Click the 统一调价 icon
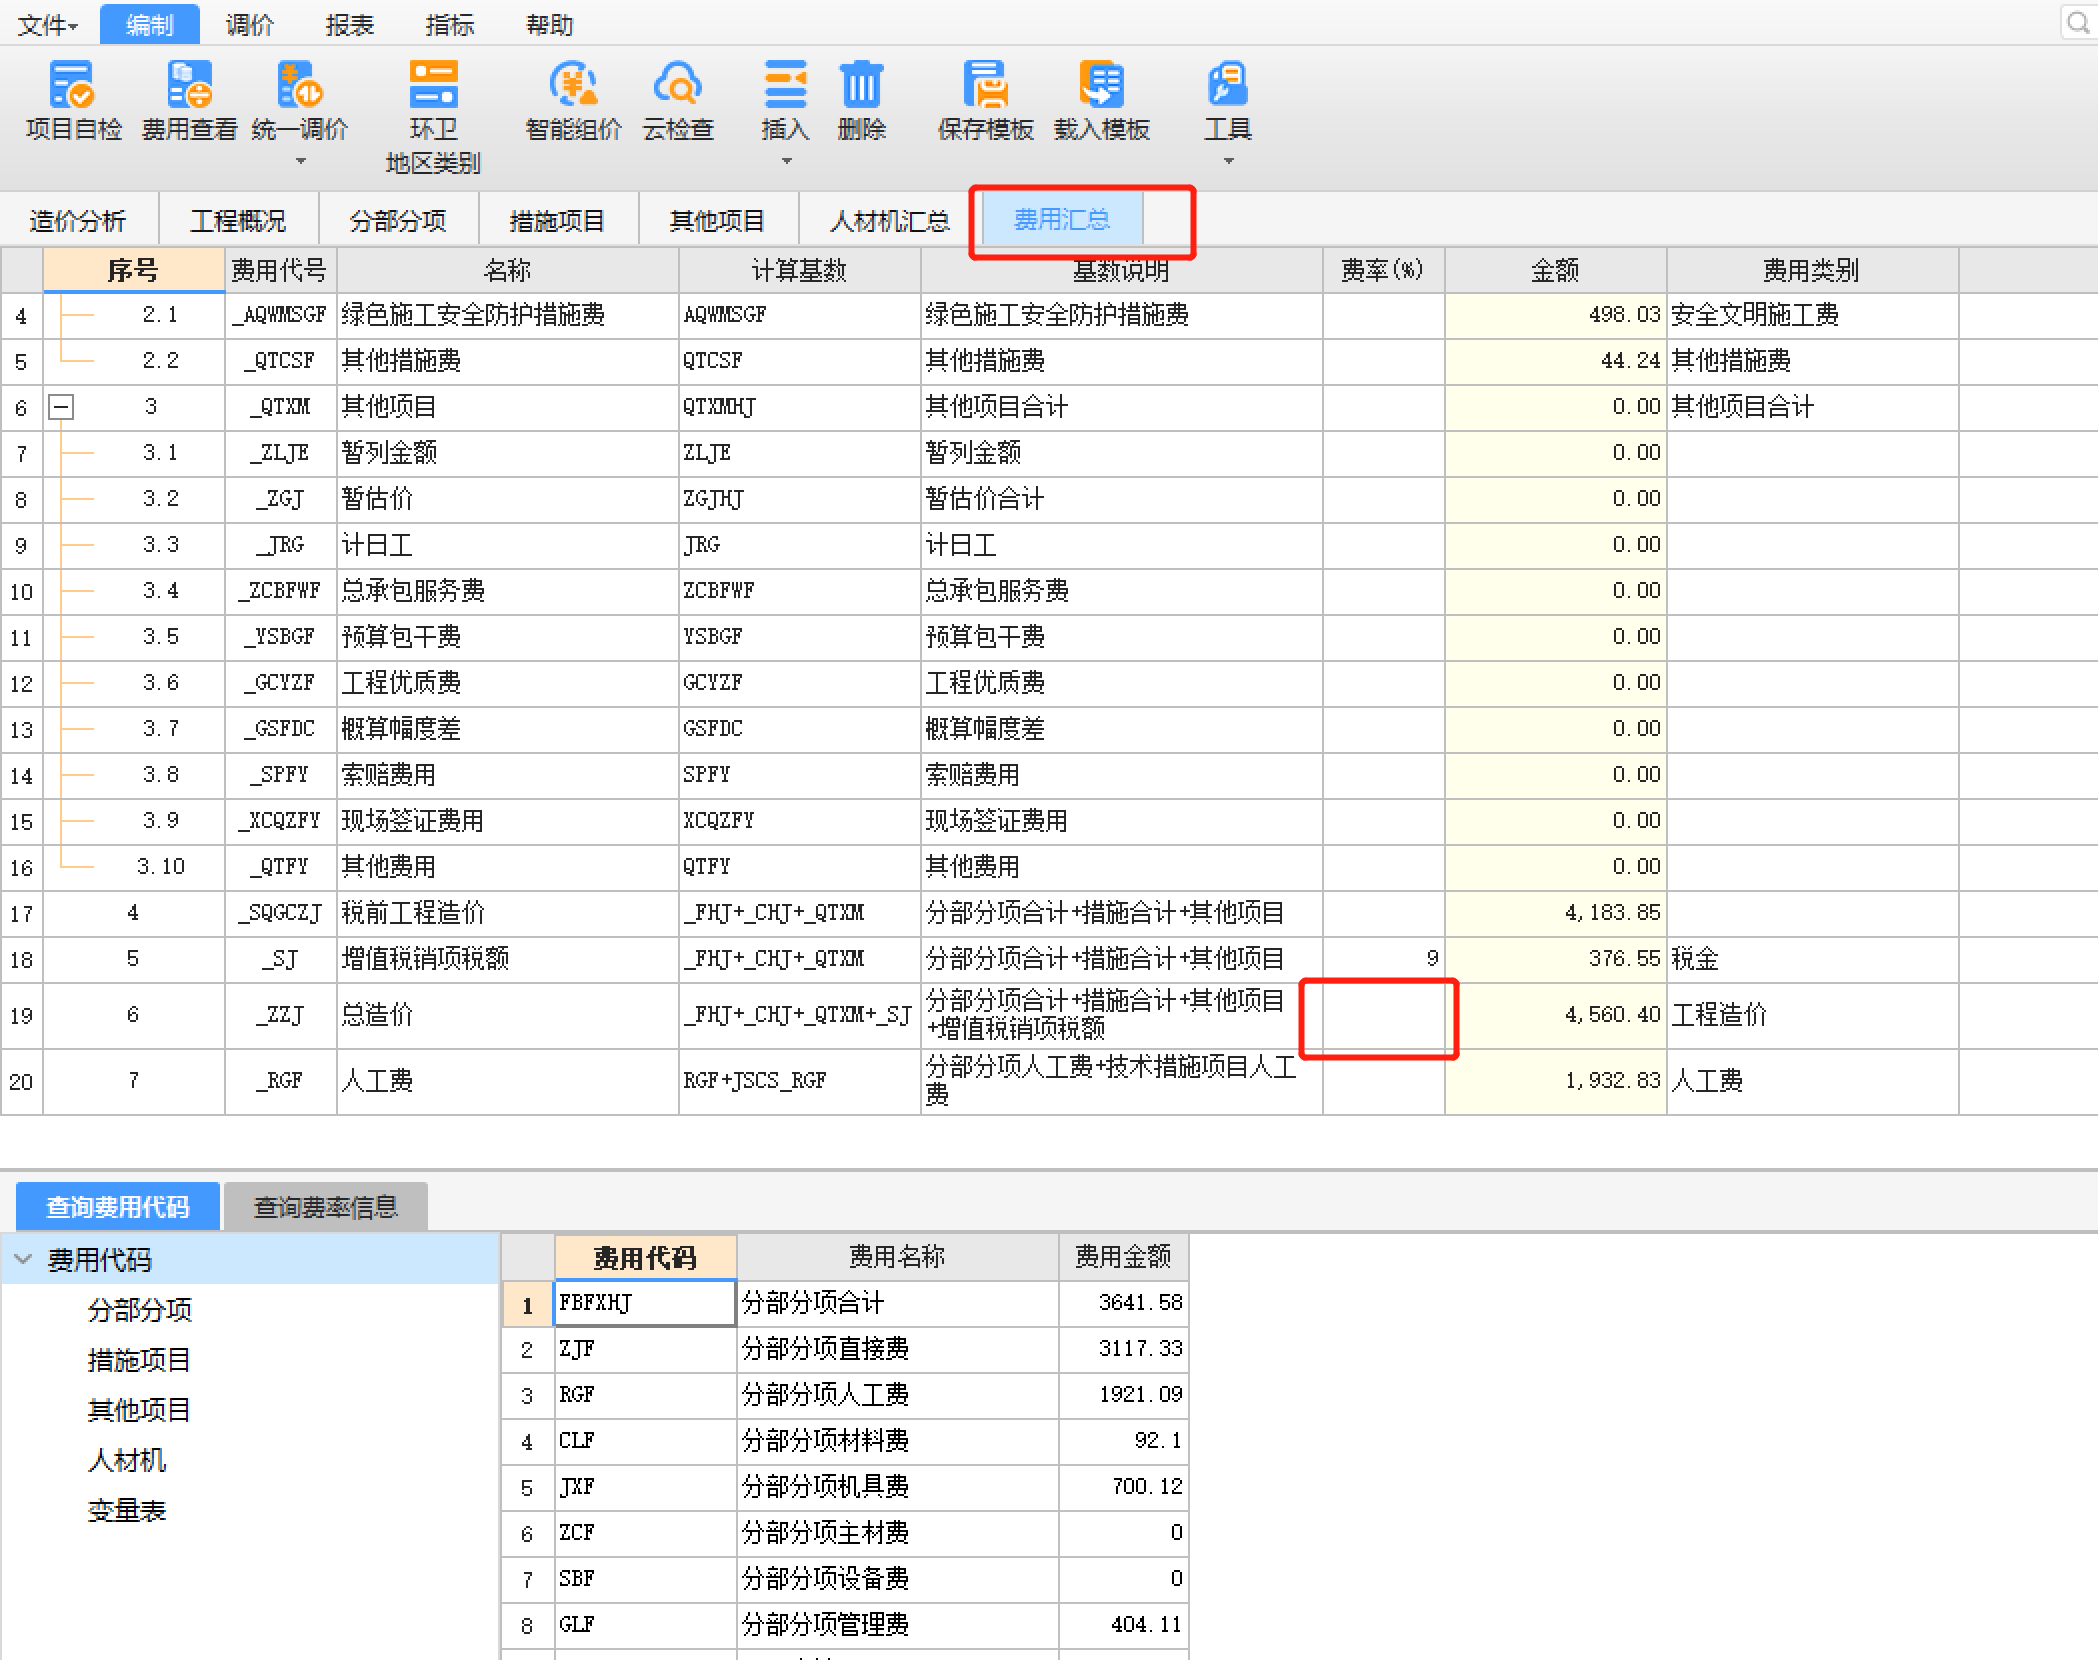Image resolution: width=2098 pixels, height=1660 pixels. tap(299, 86)
